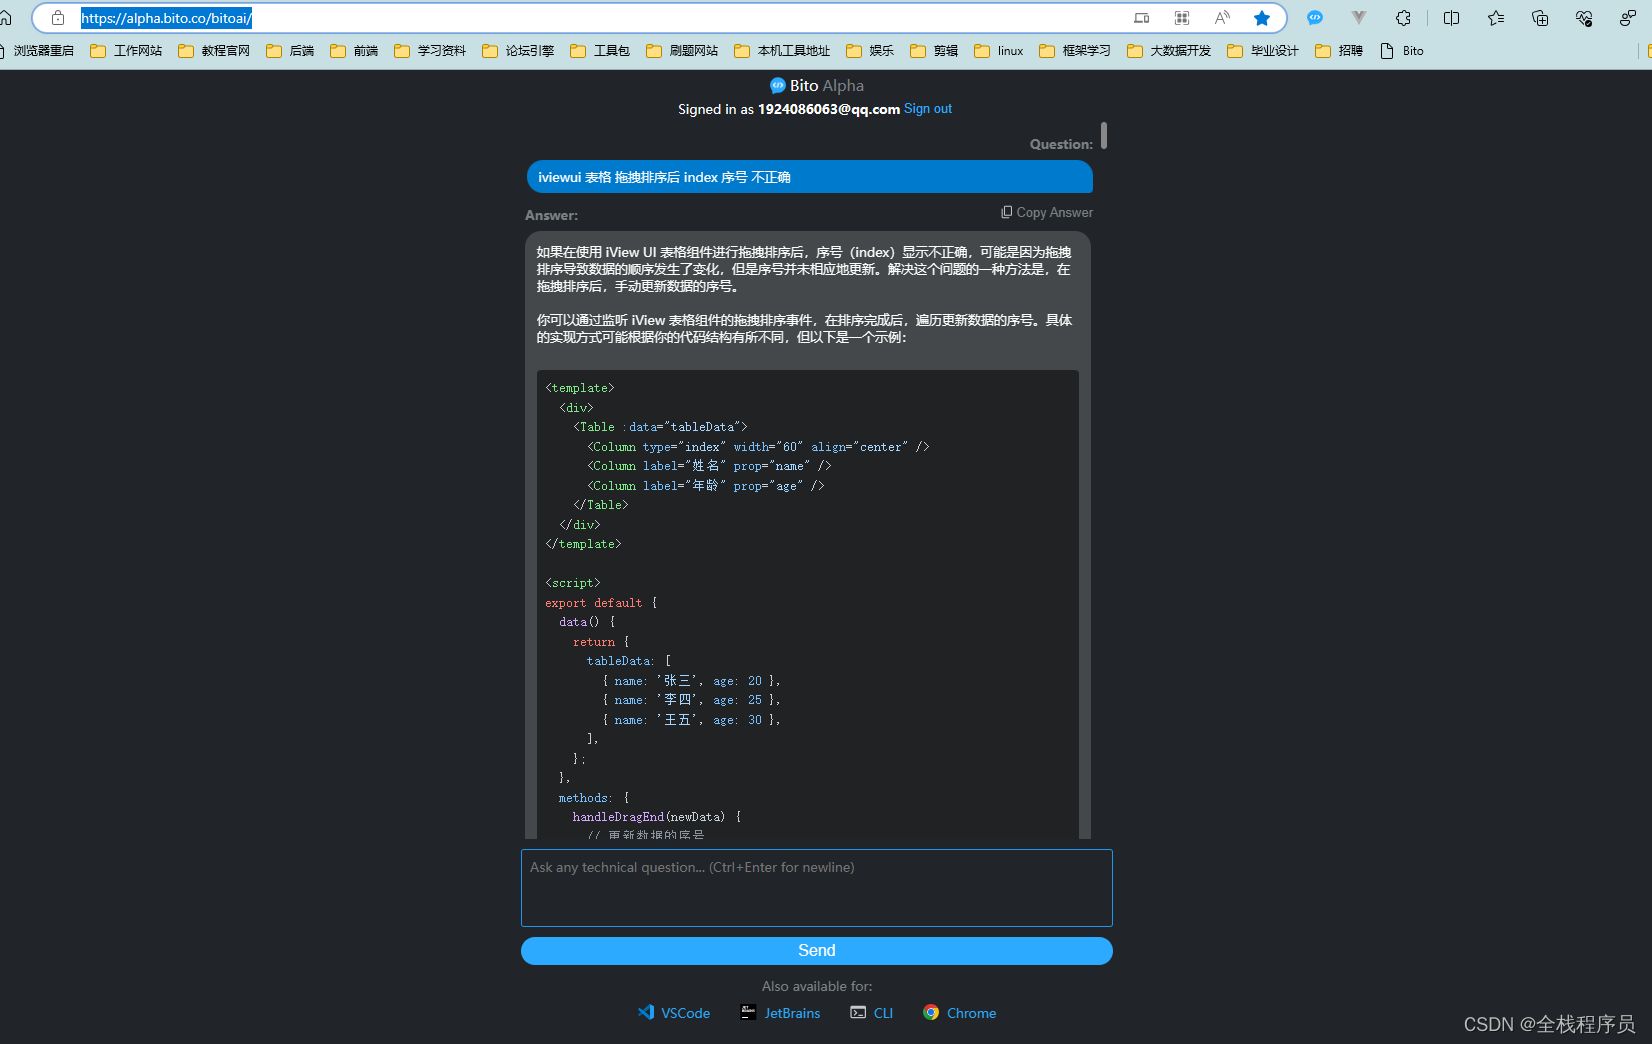Open Browser essentials heart icon
This screenshot has height=1044, width=1652.
tap(1584, 18)
